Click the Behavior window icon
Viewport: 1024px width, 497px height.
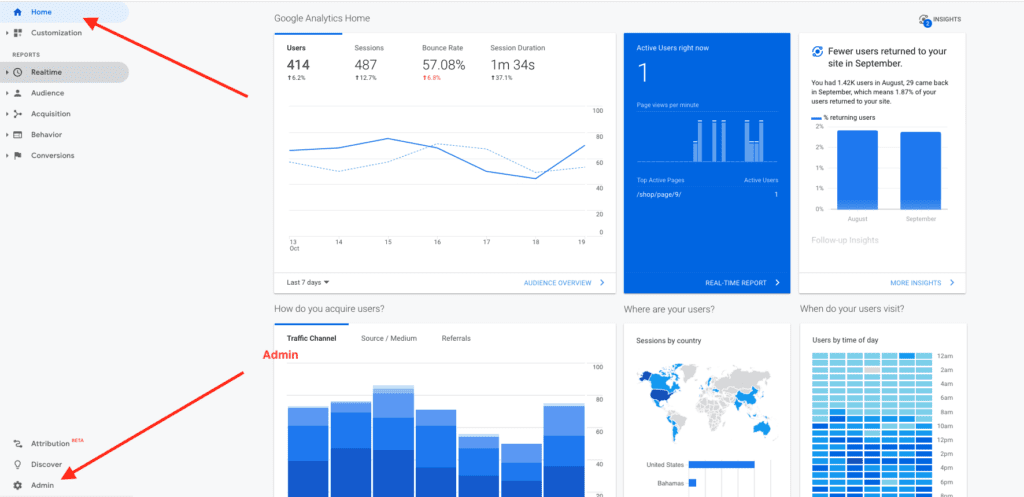click(18, 135)
